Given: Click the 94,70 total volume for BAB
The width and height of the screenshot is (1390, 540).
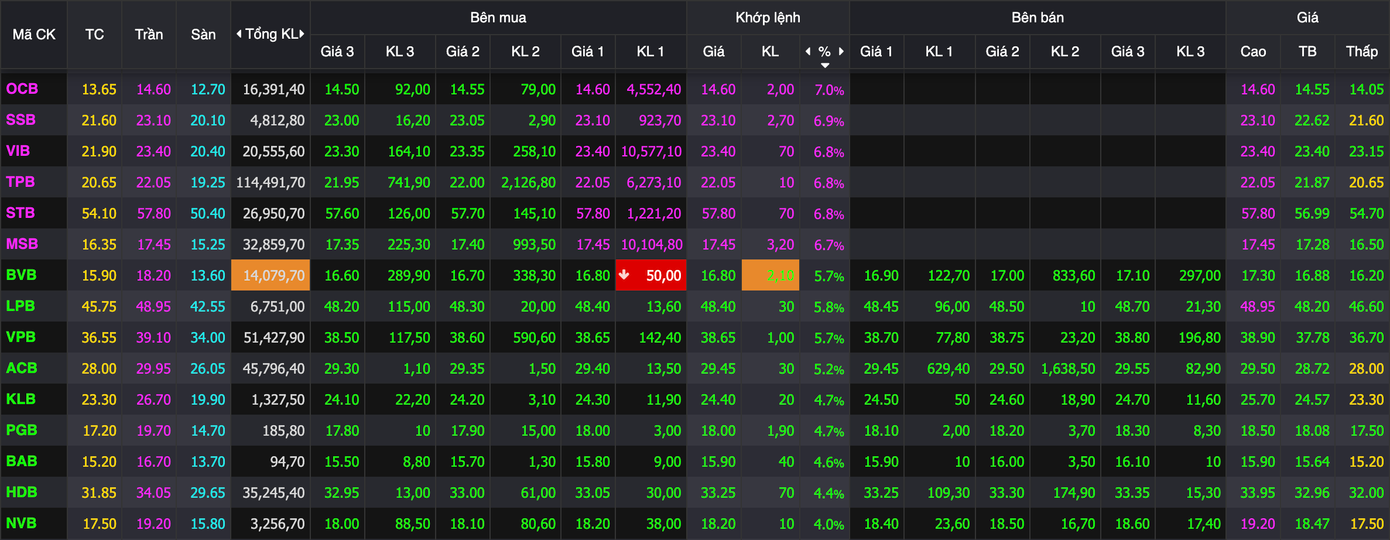Looking at the screenshot, I should [x=288, y=461].
